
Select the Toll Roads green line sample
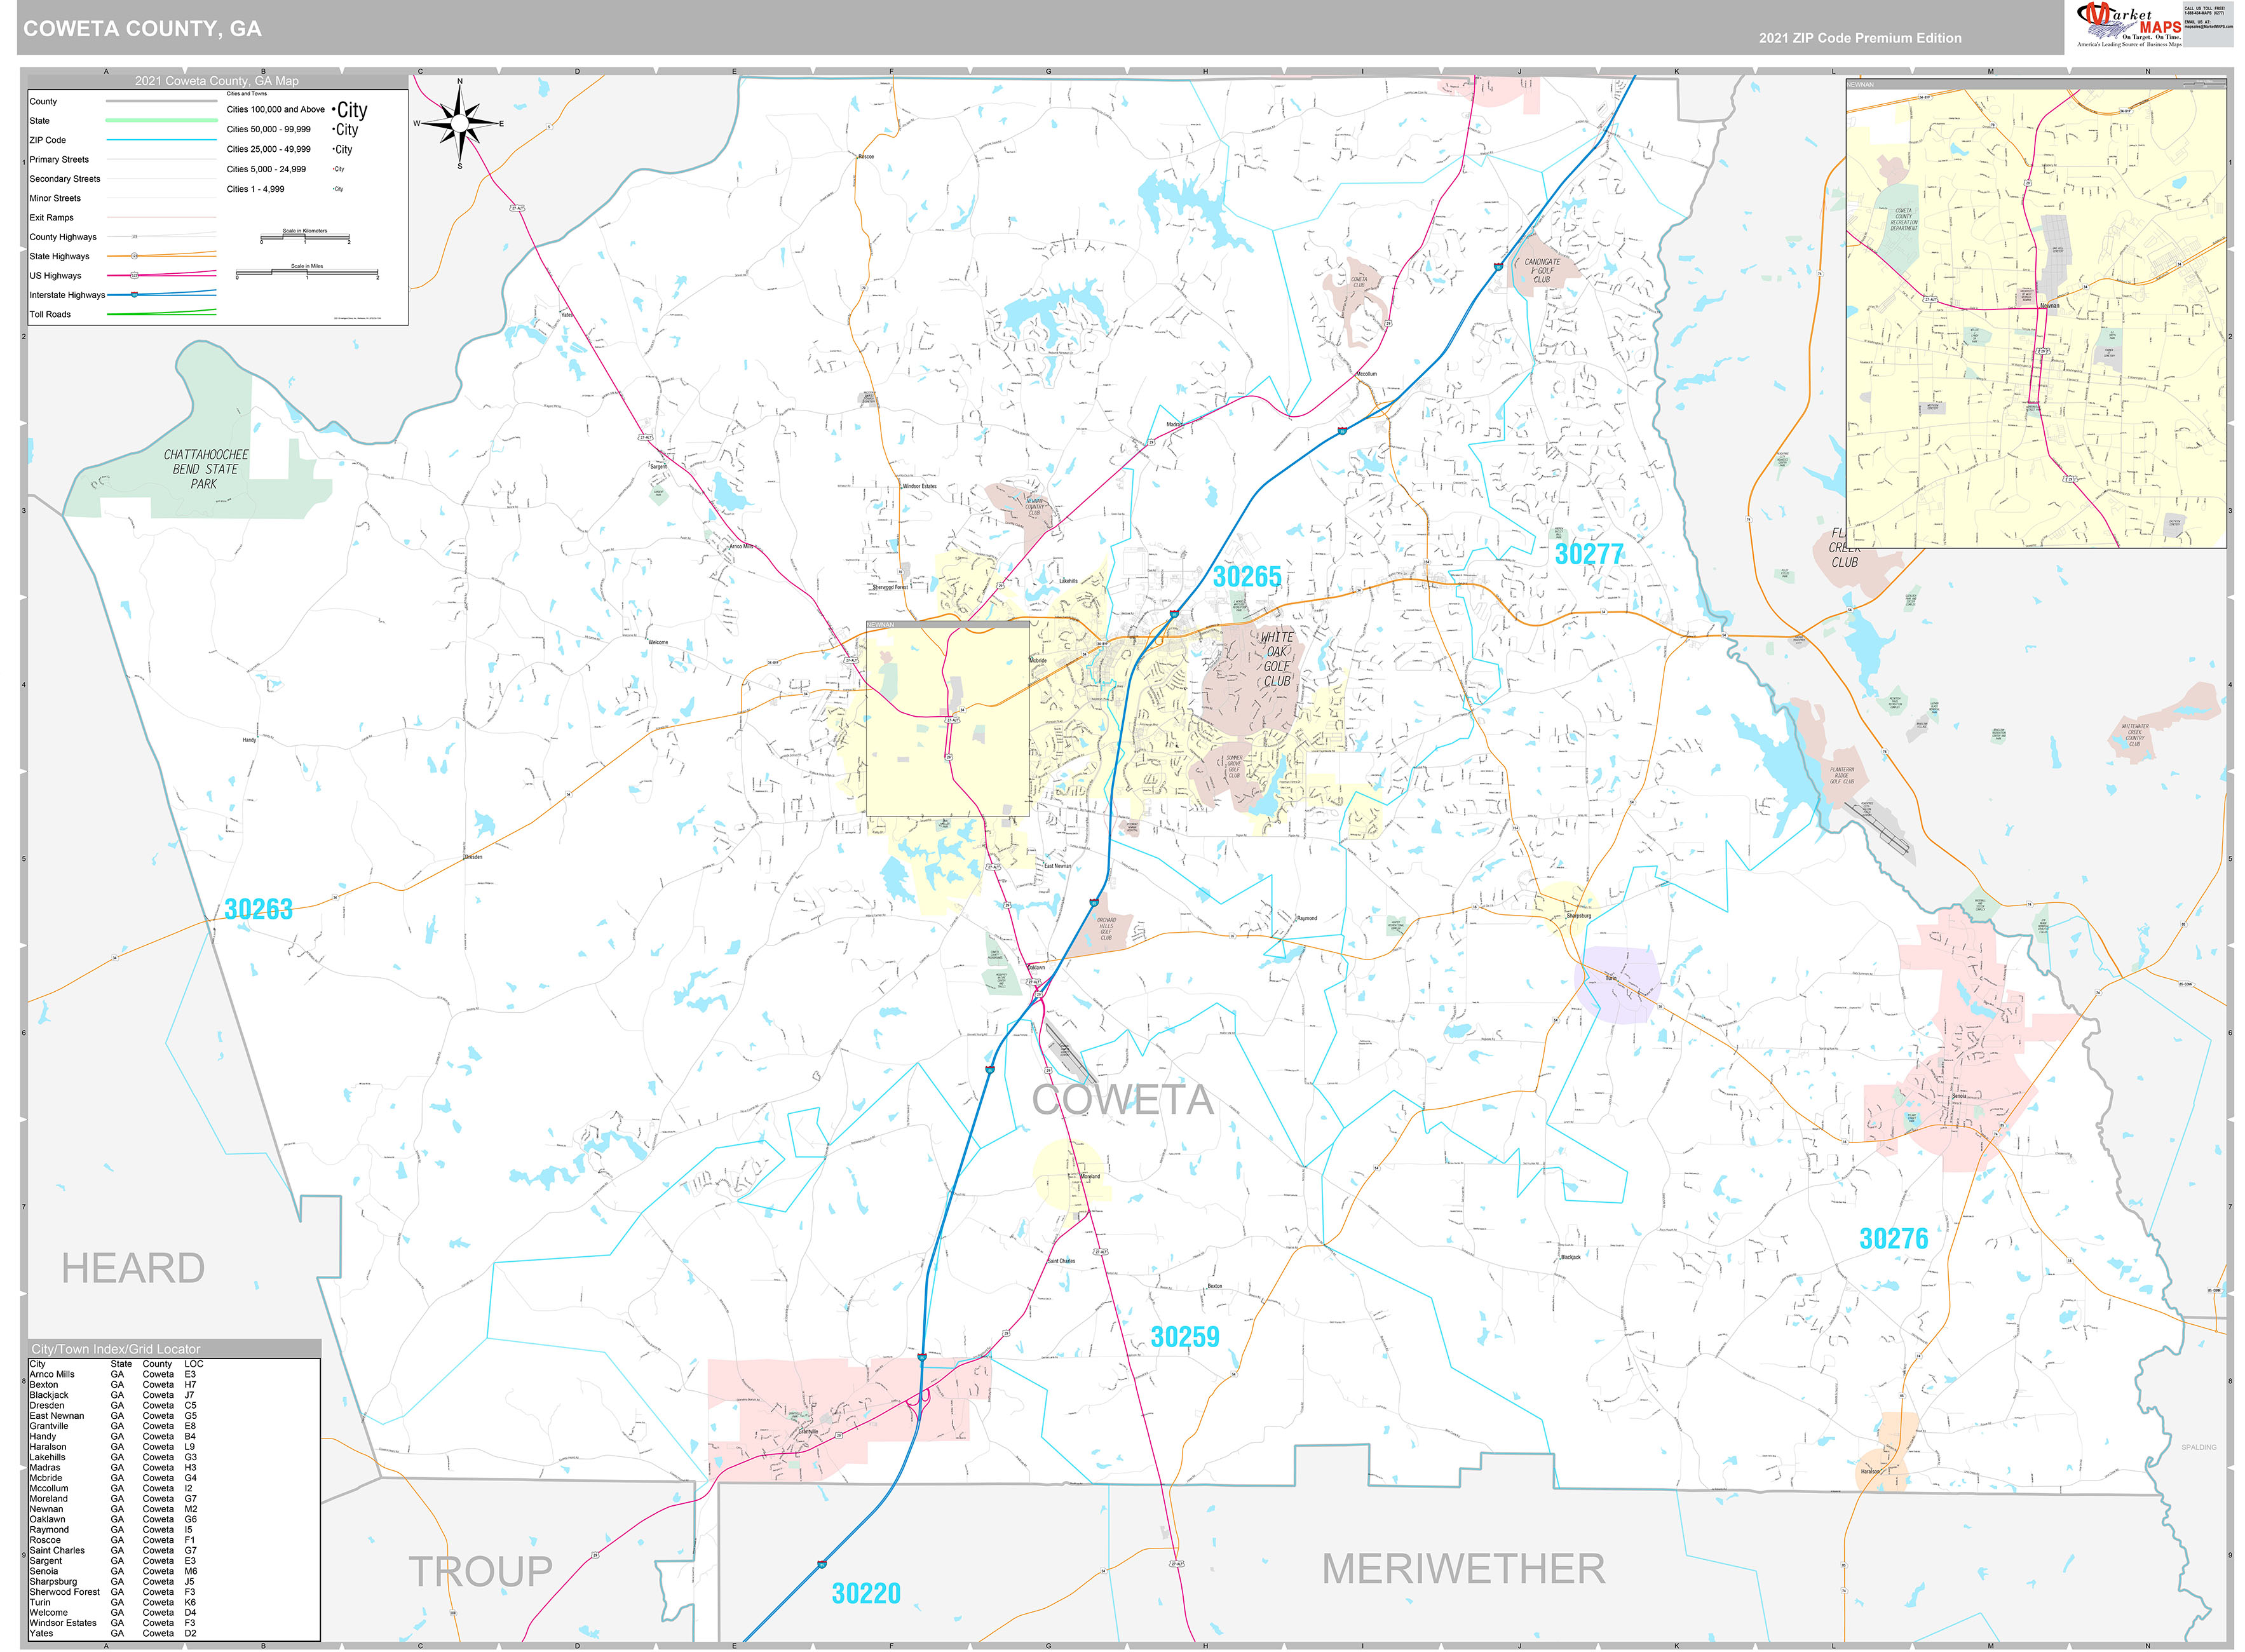[161, 313]
